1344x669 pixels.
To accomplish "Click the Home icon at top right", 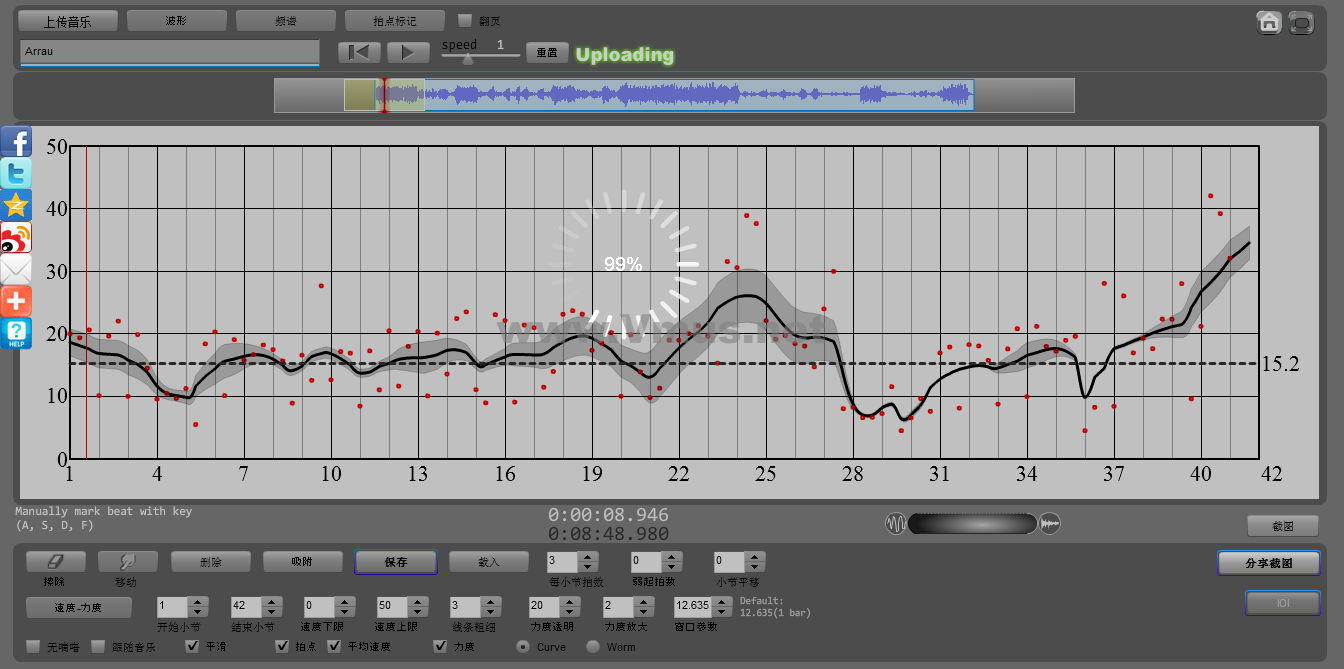I will [1269, 22].
